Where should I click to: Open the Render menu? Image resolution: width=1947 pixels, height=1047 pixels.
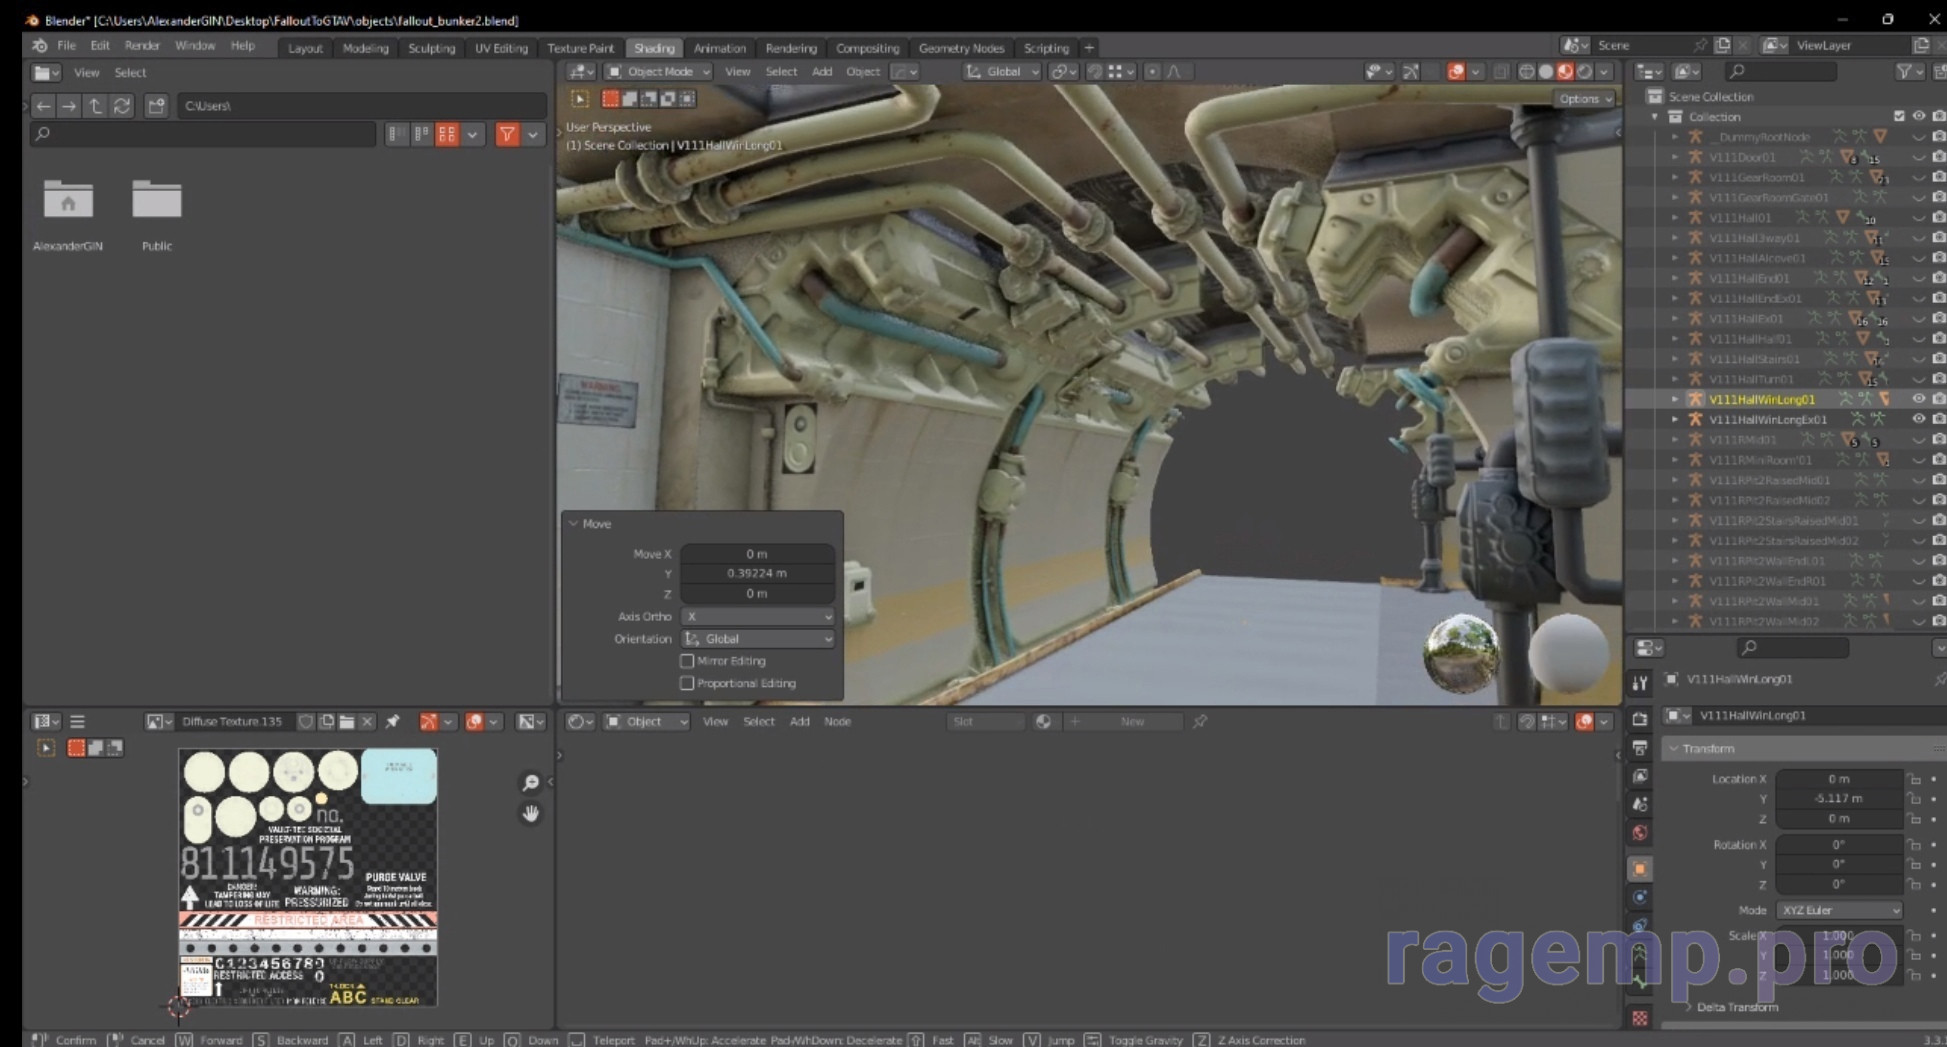pyautogui.click(x=142, y=46)
